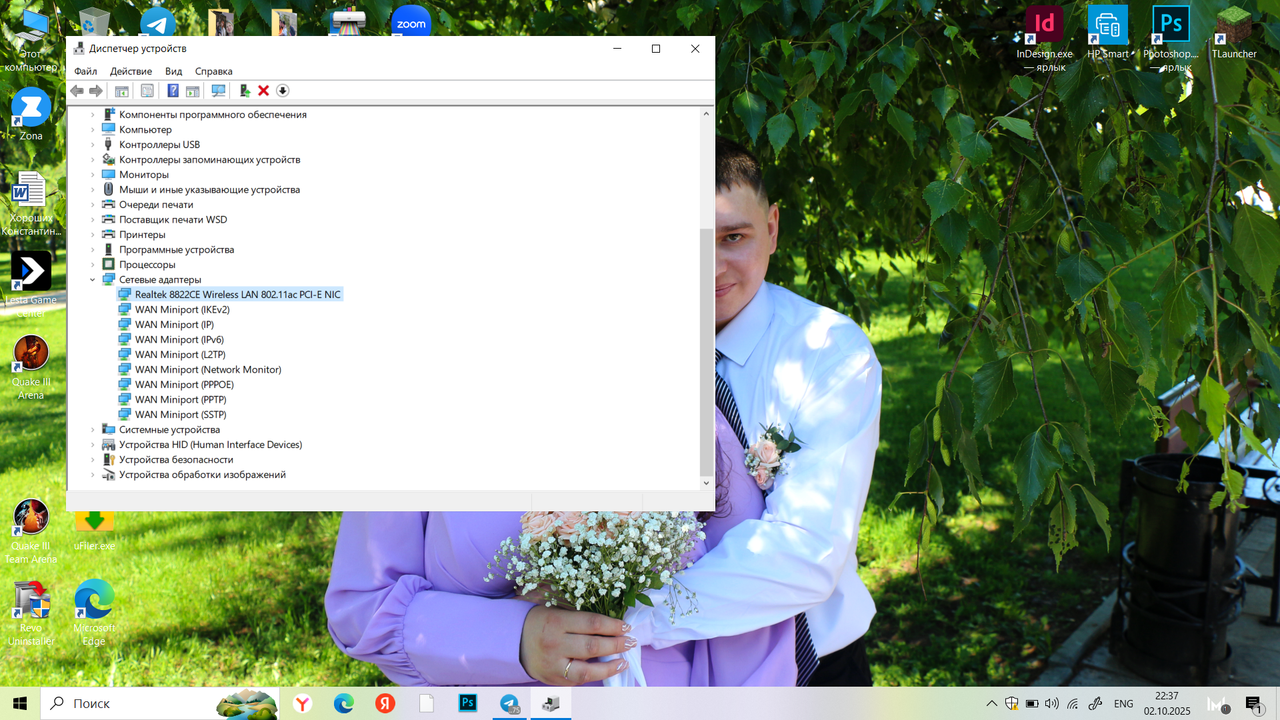Open Photoshop from the taskbar

467,704
